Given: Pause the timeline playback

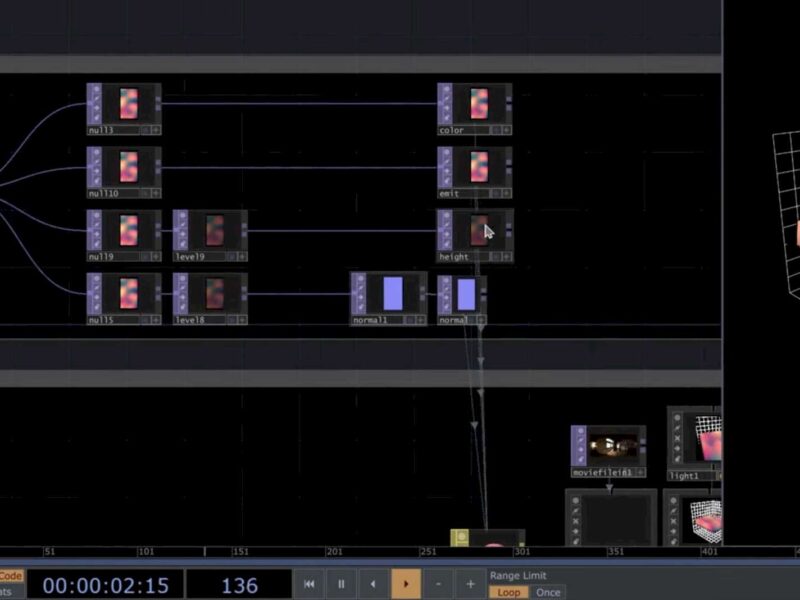Looking at the screenshot, I should pos(341,584).
